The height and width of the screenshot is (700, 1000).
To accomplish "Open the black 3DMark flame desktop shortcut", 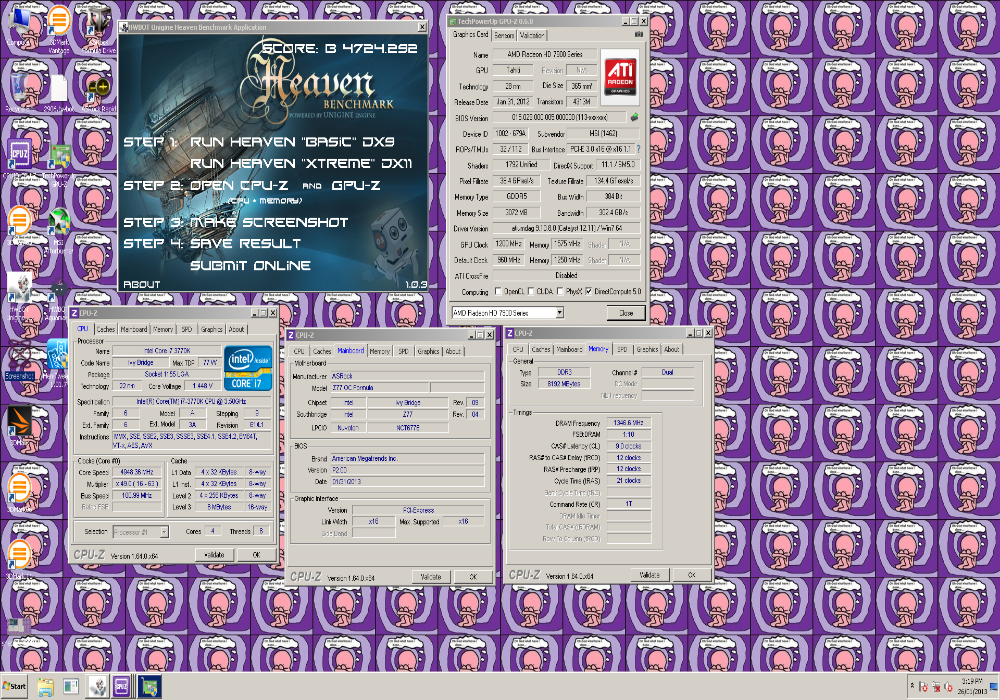I will tap(20, 421).
